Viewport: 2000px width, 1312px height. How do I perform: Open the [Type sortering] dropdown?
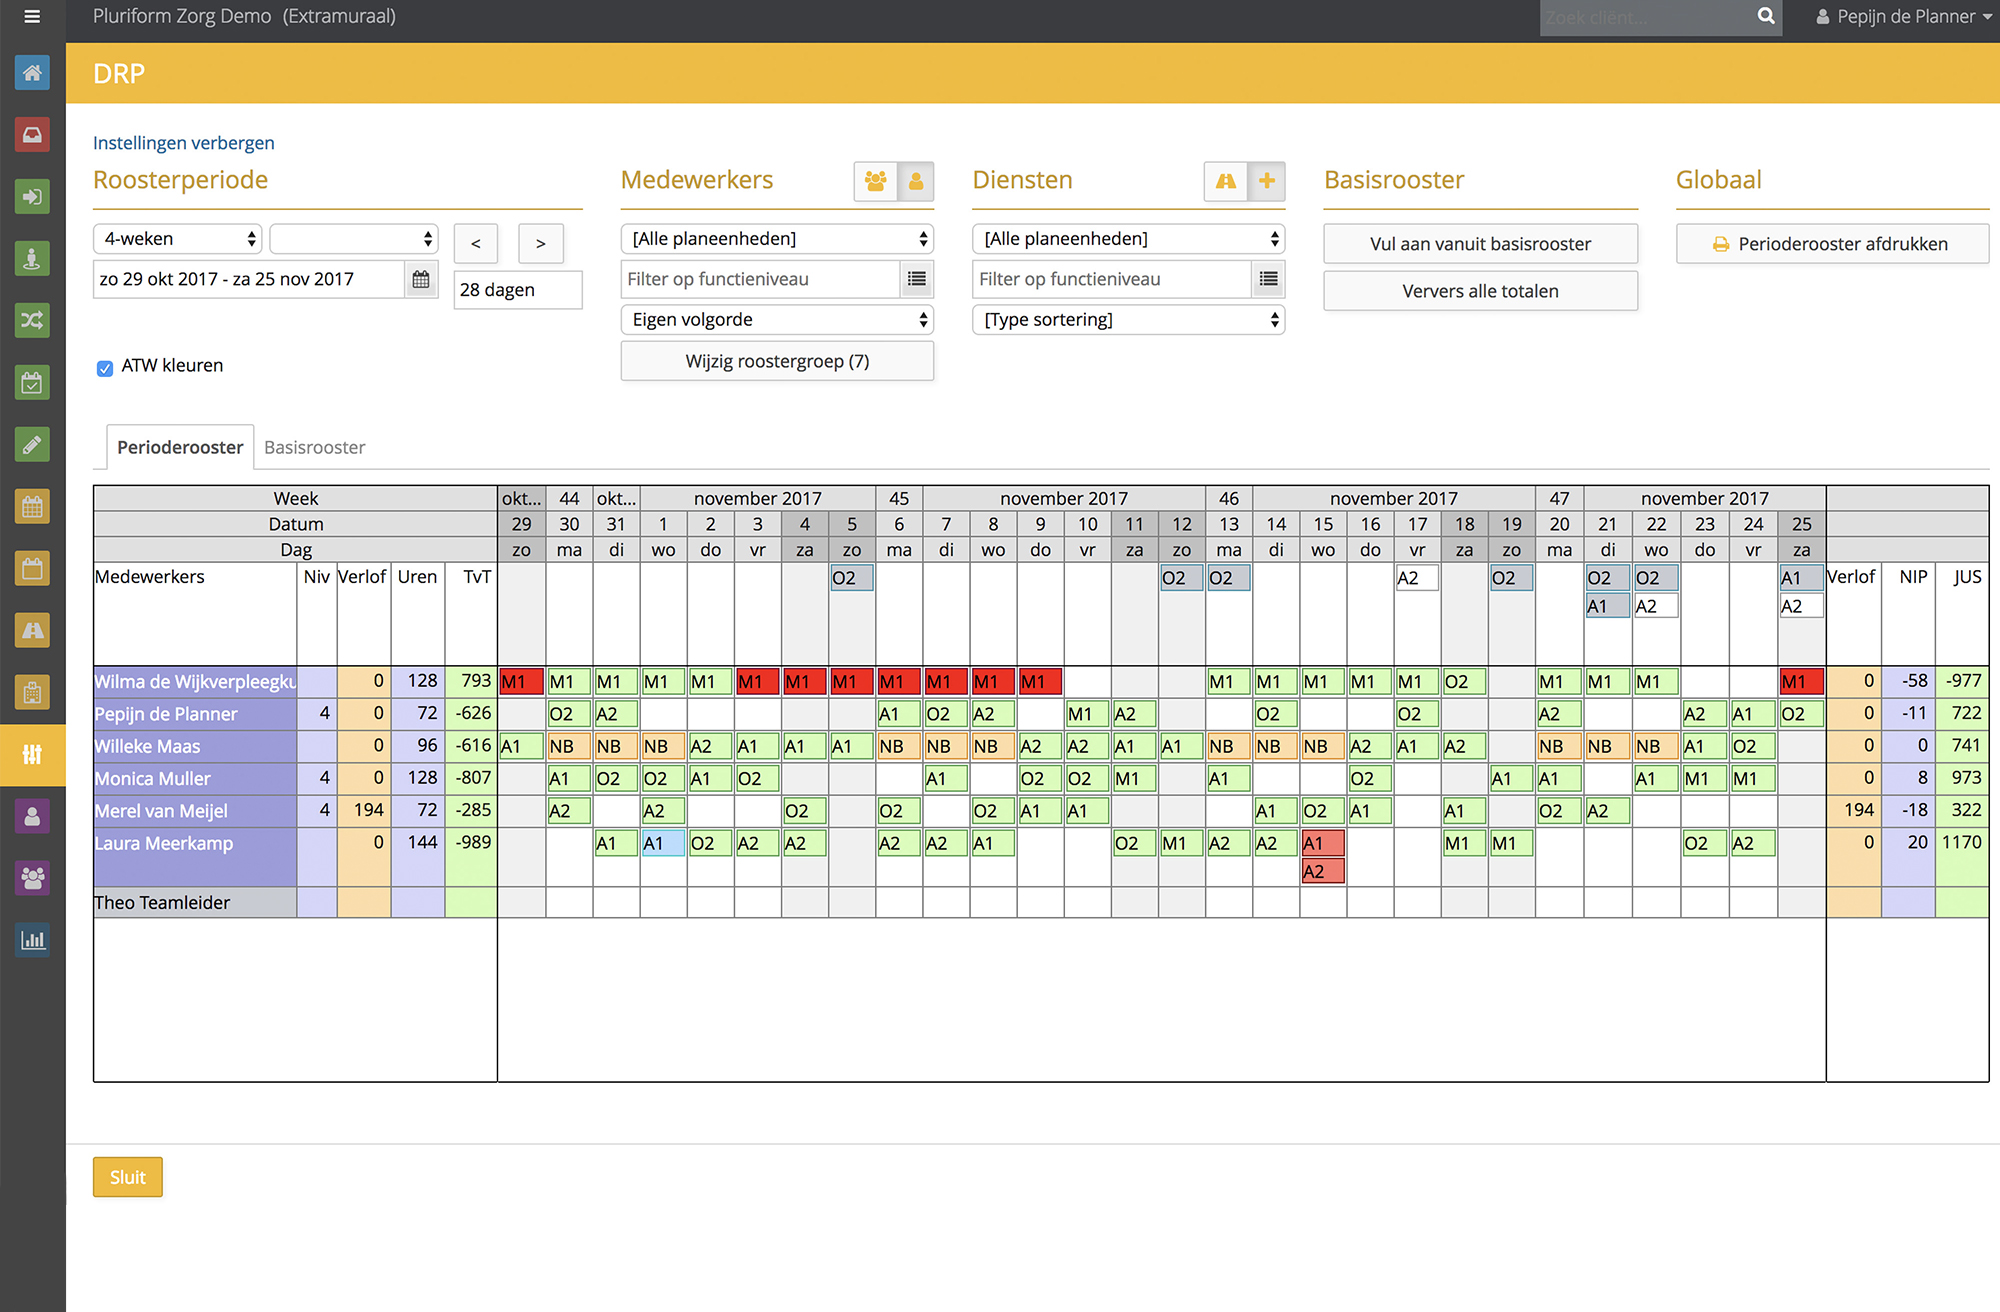point(1128,320)
